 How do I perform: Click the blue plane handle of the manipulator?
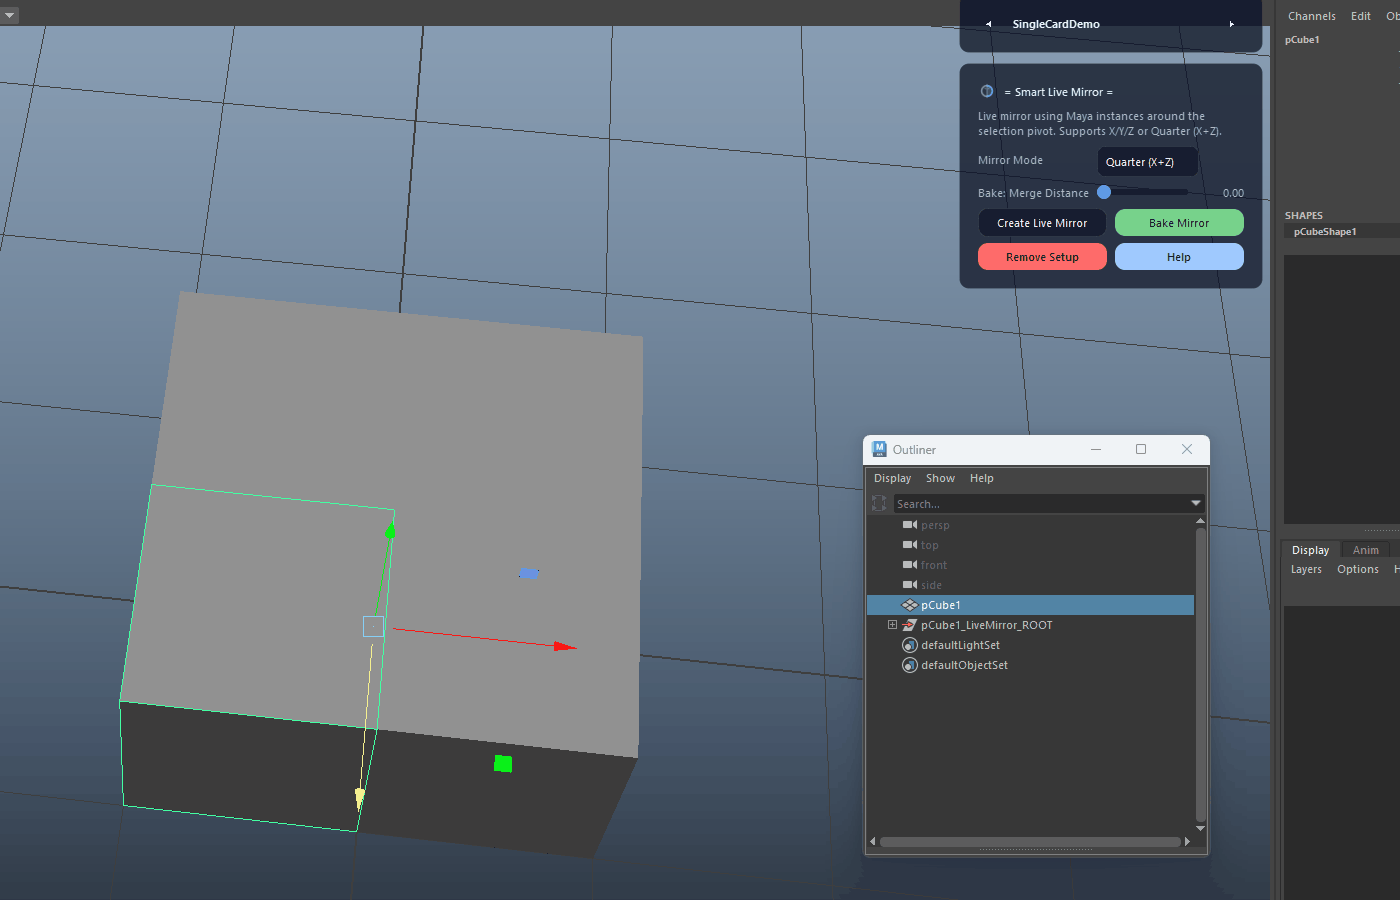(529, 573)
